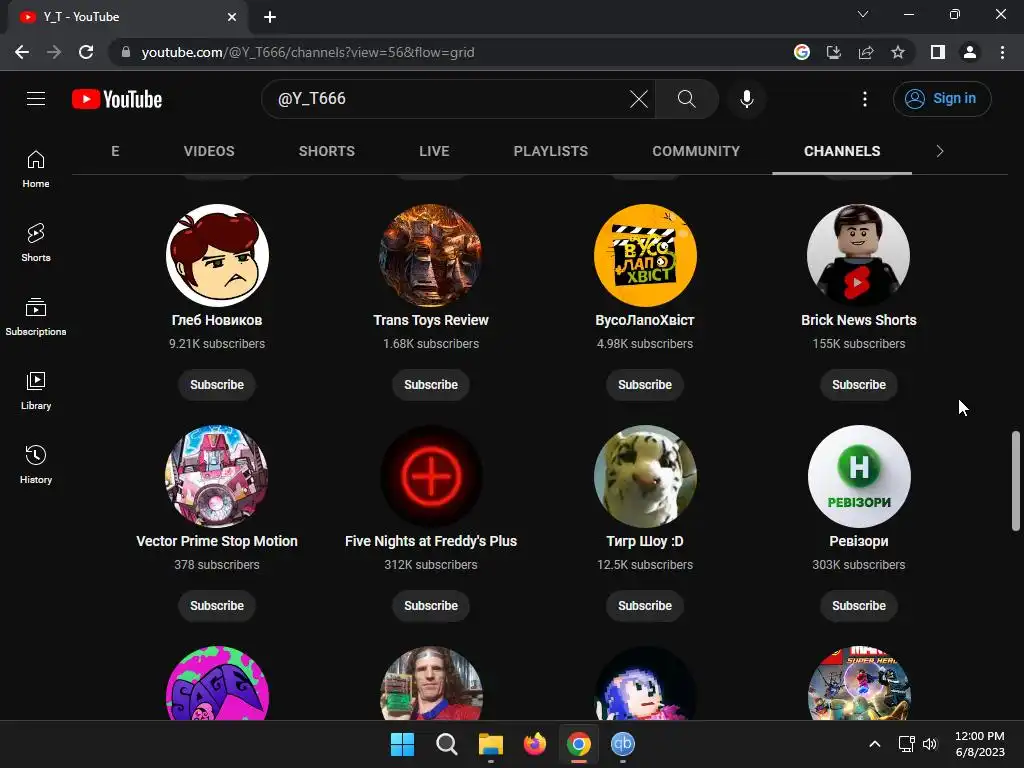Subscribe to Brick News Shorts
The image size is (1024, 768).
(x=859, y=385)
